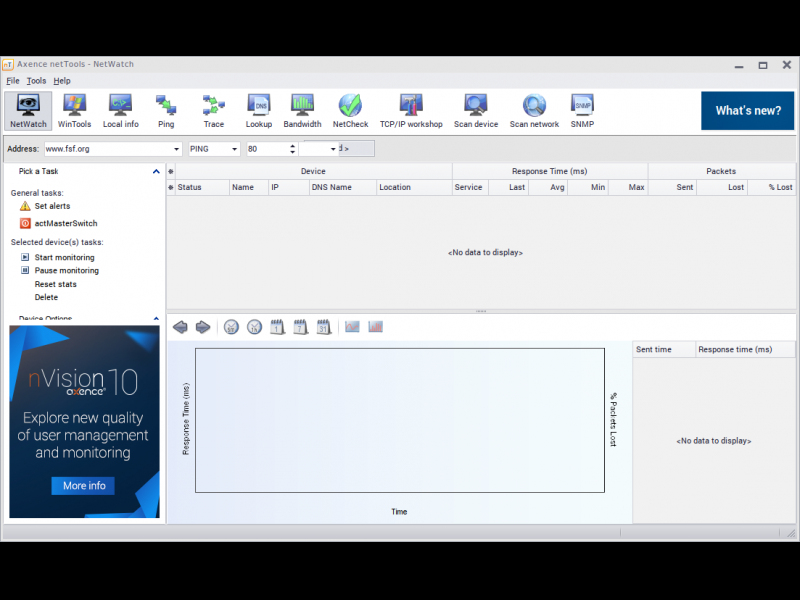The height and width of the screenshot is (600, 800).
Task: Click Start monitoring task link
Action: click(x=64, y=257)
